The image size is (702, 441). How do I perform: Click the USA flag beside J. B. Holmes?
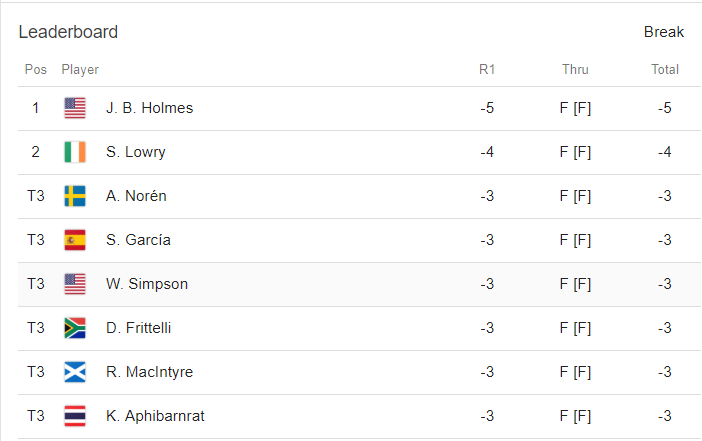(75, 108)
